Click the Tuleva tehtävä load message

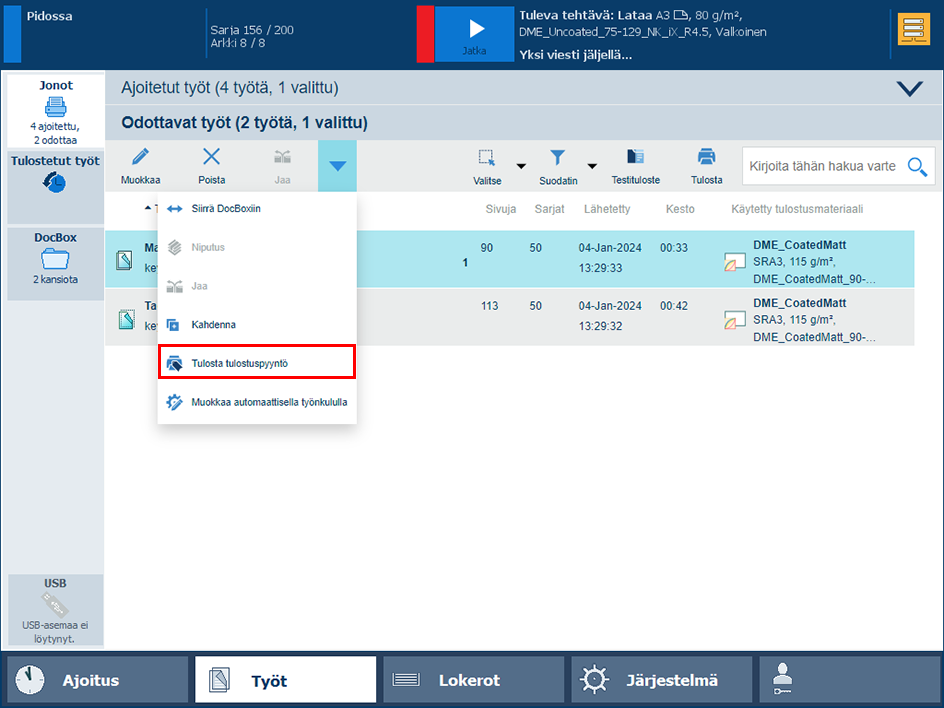pyautogui.click(x=643, y=23)
